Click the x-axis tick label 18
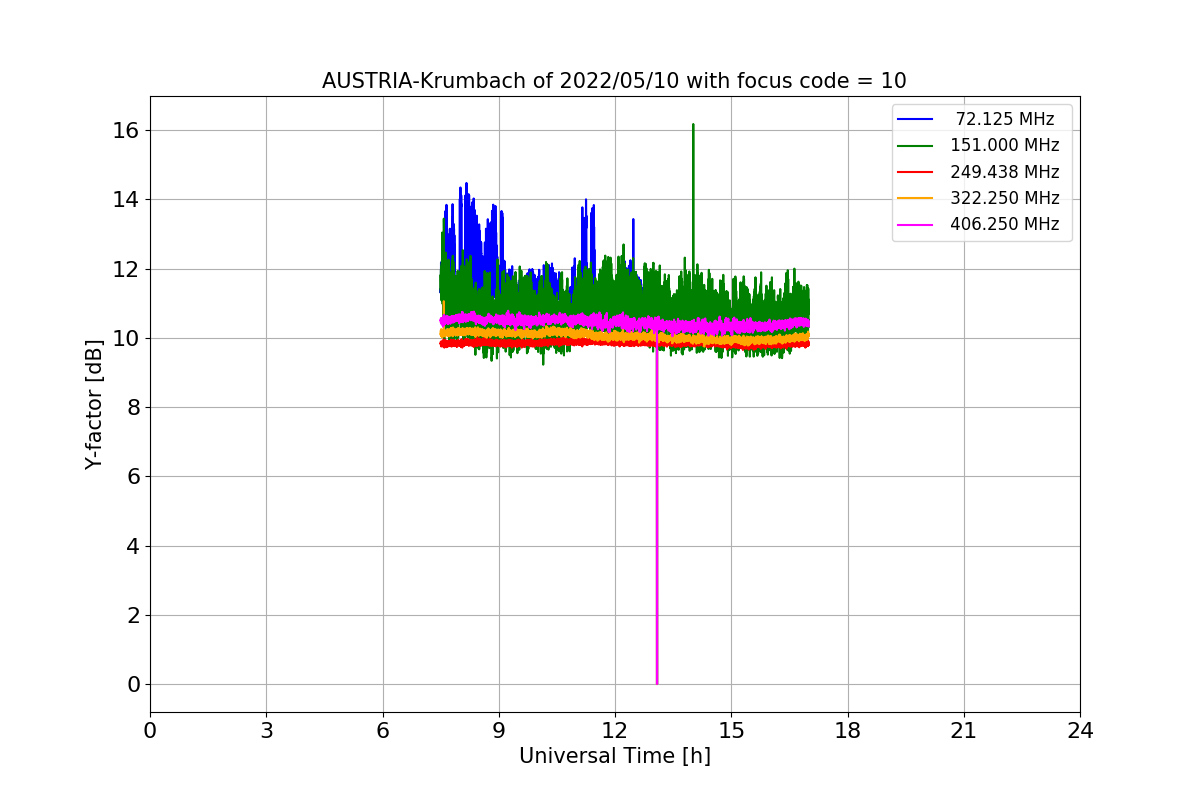1200x800 pixels. (x=848, y=731)
